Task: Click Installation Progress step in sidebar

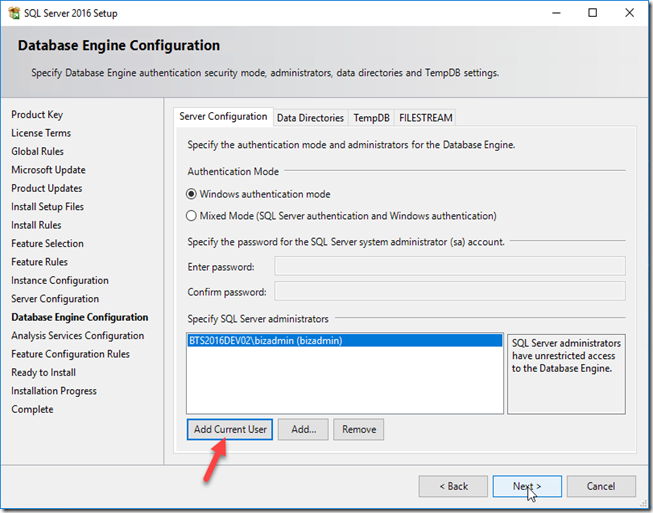Action: tap(54, 391)
